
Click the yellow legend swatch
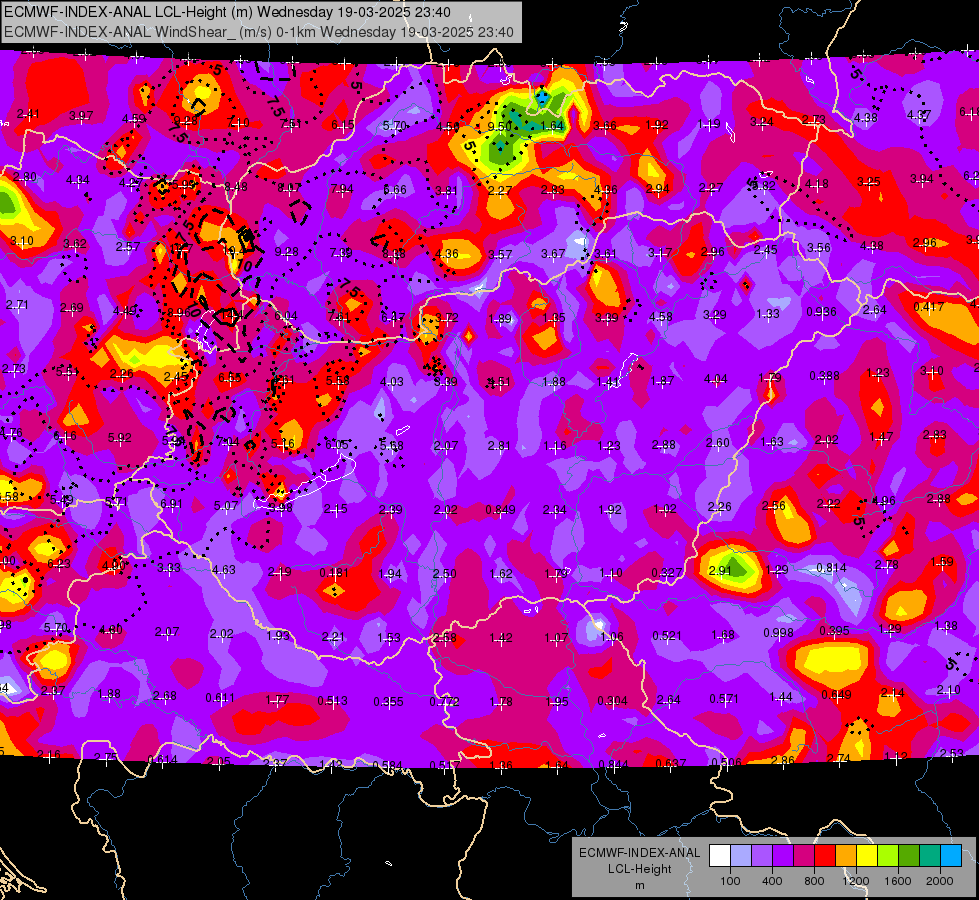point(867,856)
